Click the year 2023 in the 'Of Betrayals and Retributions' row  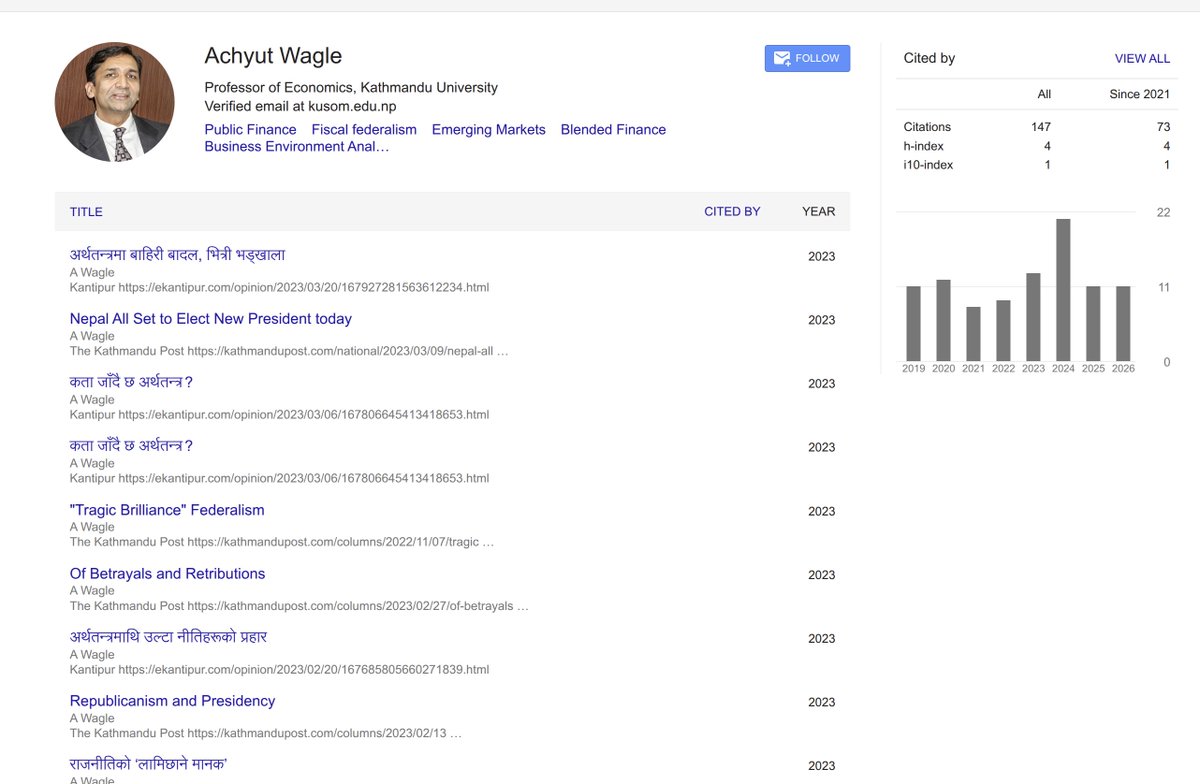pyautogui.click(x=821, y=575)
